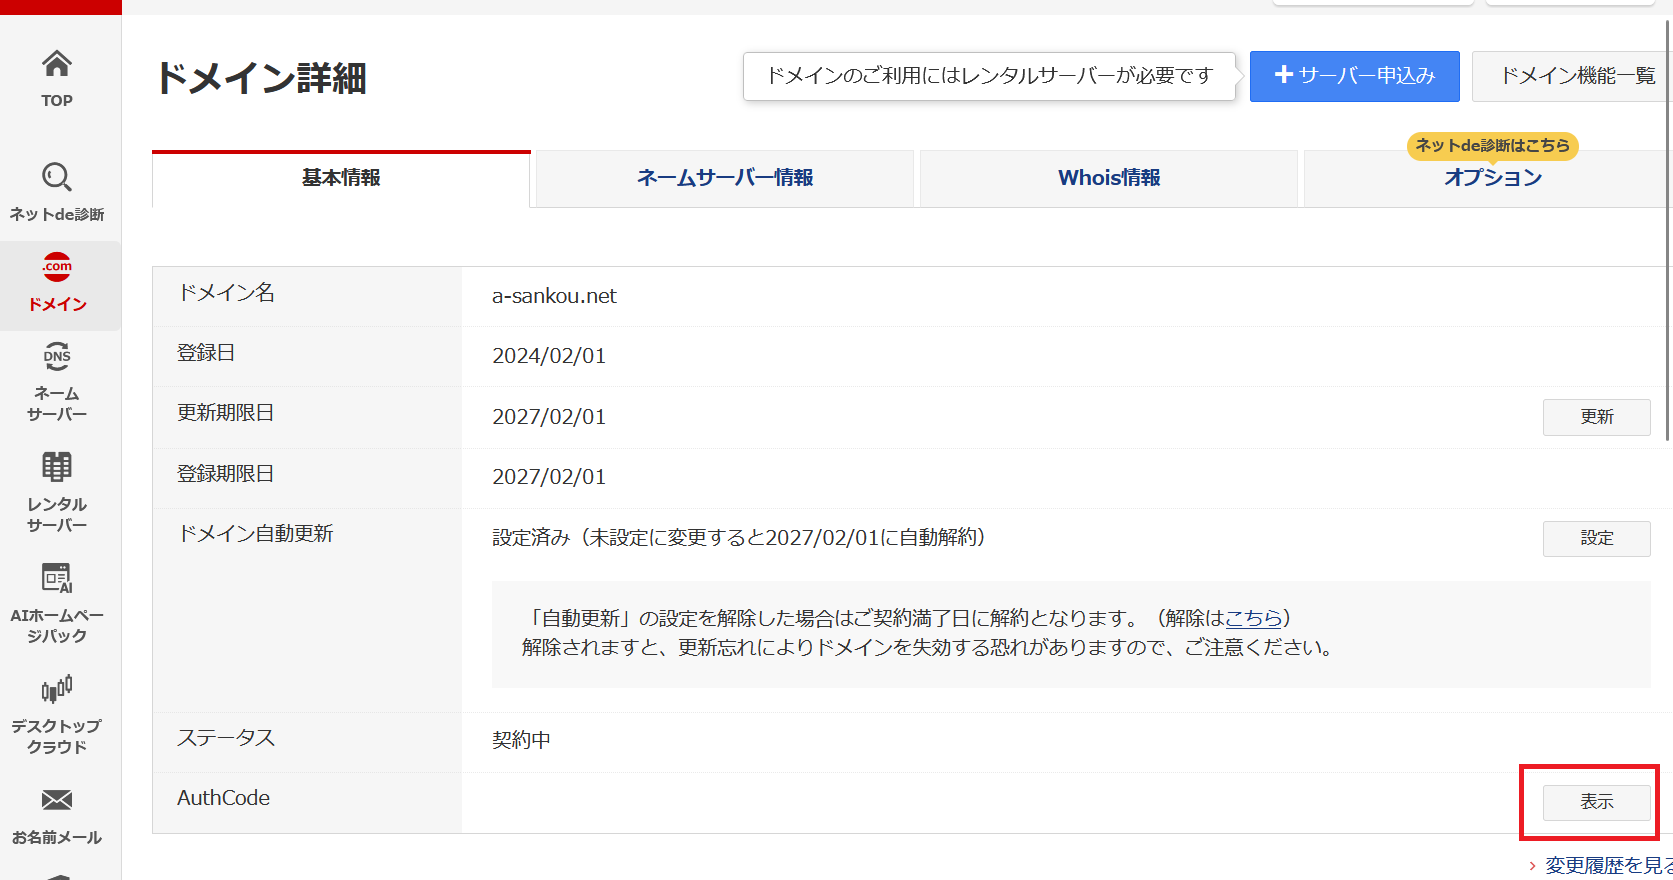Follow the こちら link to cancel auto-renewal
The image size is (1673, 880).
click(x=1253, y=618)
